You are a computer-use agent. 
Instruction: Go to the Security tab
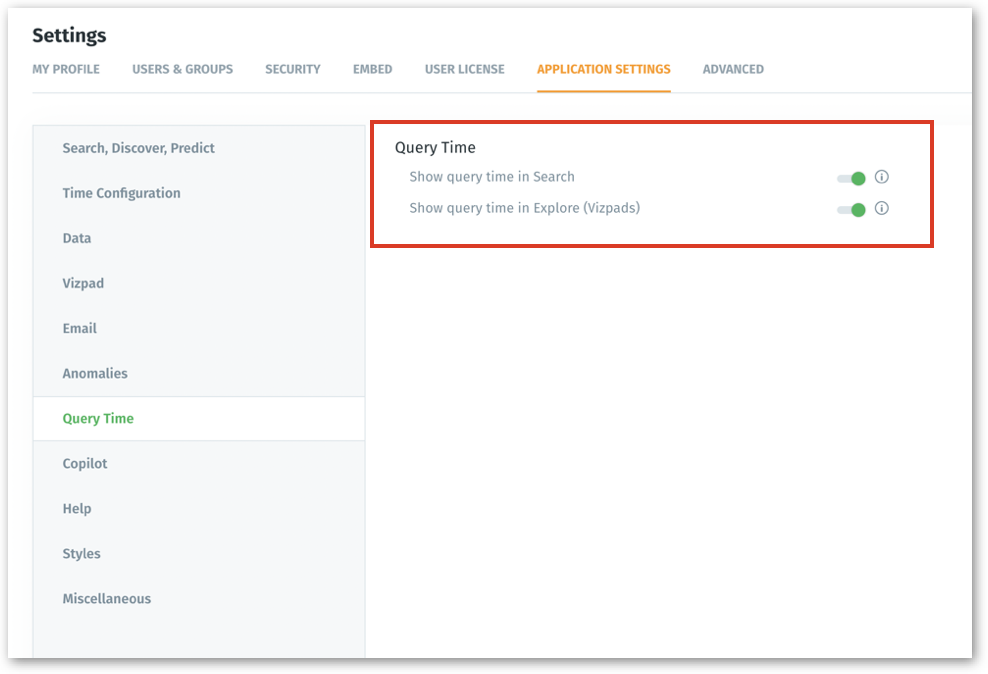(292, 69)
